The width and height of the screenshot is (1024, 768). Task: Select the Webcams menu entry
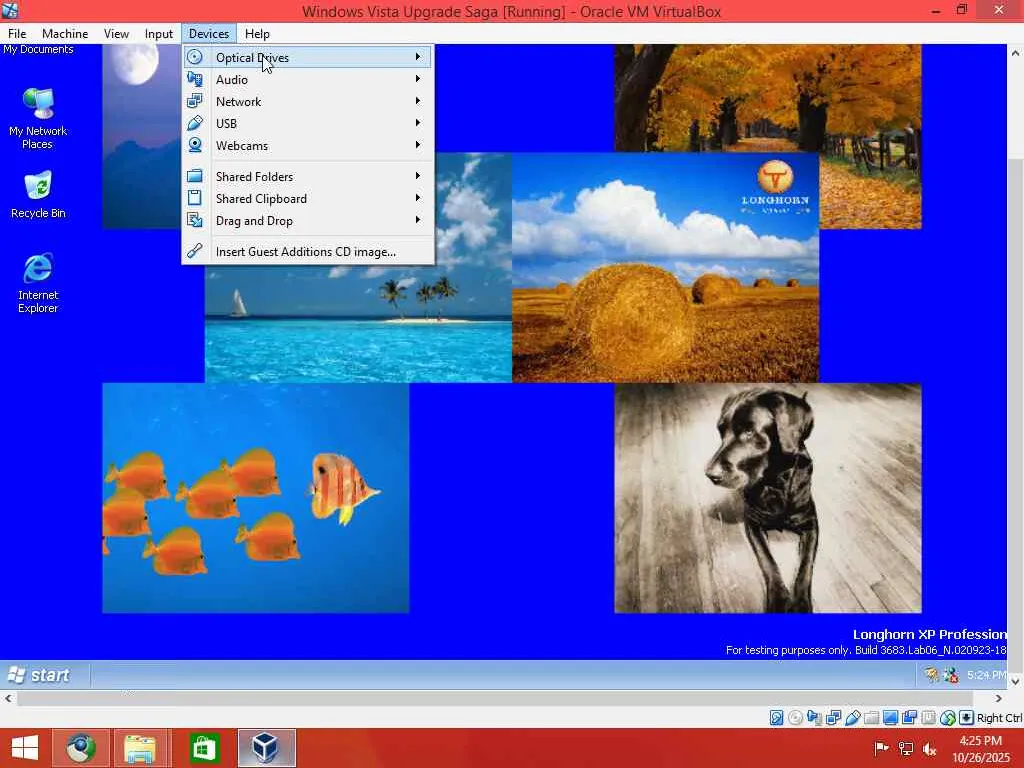coord(308,145)
